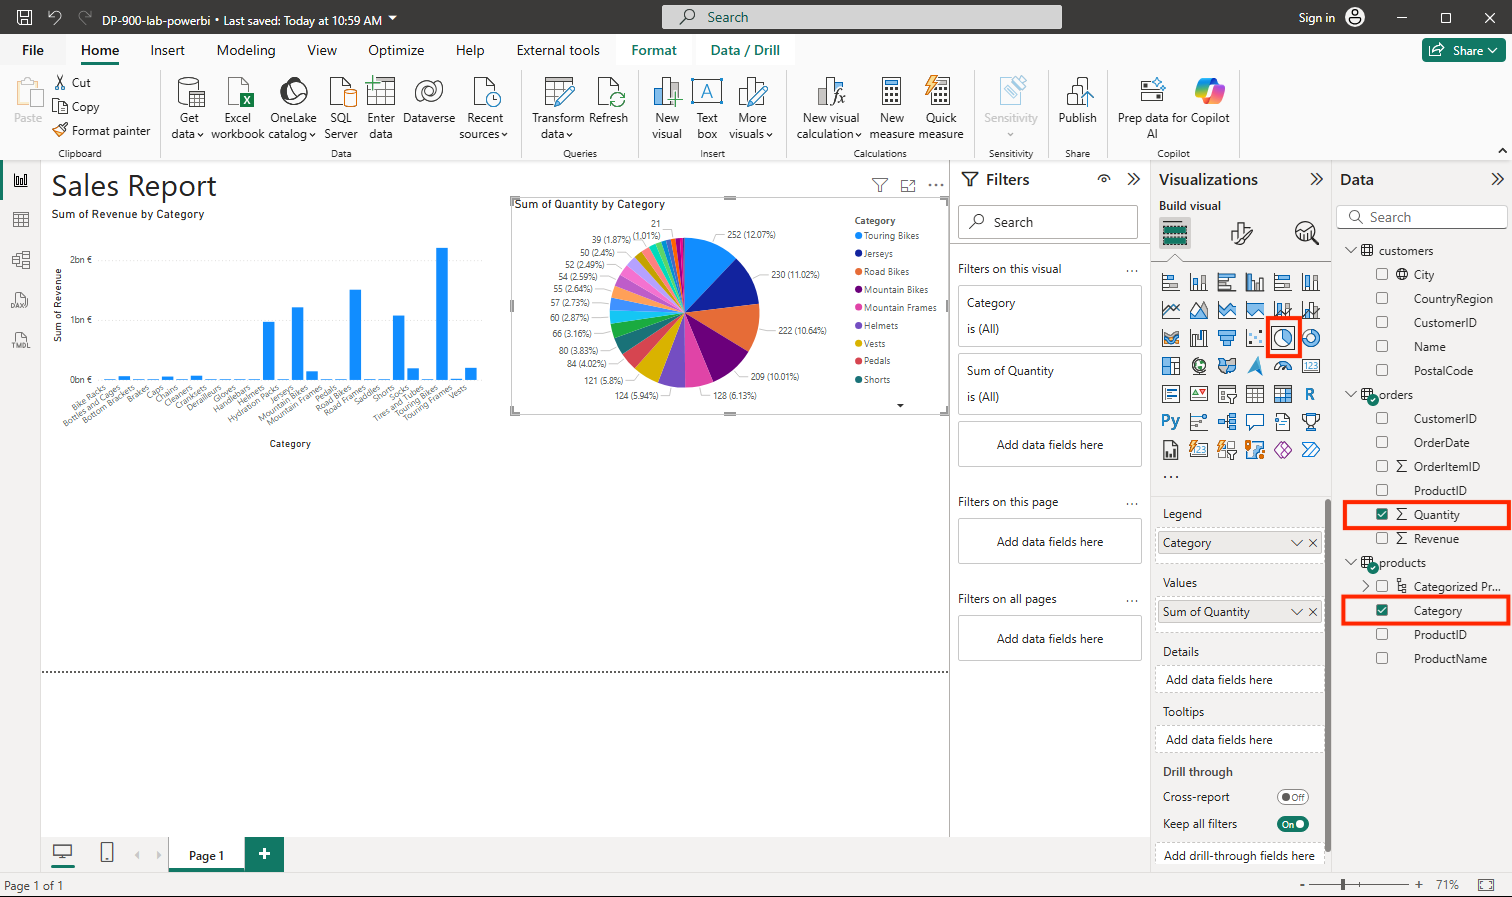Collapse the Data pane
Image resolution: width=1512 pixels, height=897 pixels.
pyautogui.click(x=1497, y=179)
